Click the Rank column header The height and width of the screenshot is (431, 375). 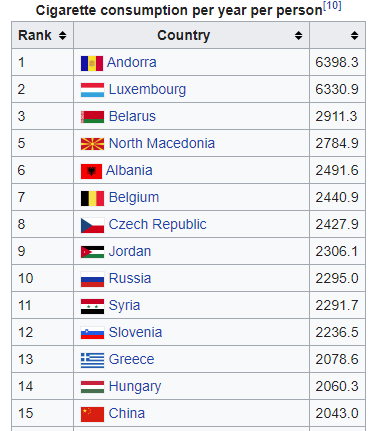(x=43, y=35)
